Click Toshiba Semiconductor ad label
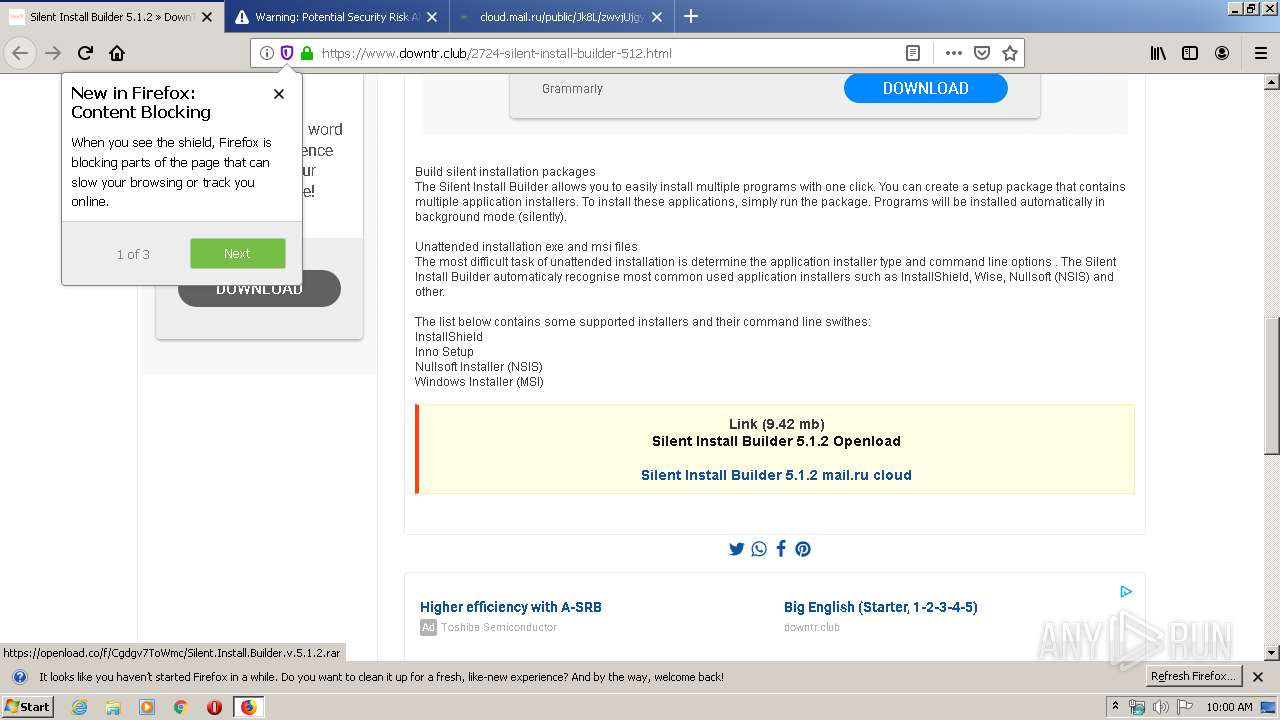This screenshot has height=720, width=1280. click(x=499, y=627)
